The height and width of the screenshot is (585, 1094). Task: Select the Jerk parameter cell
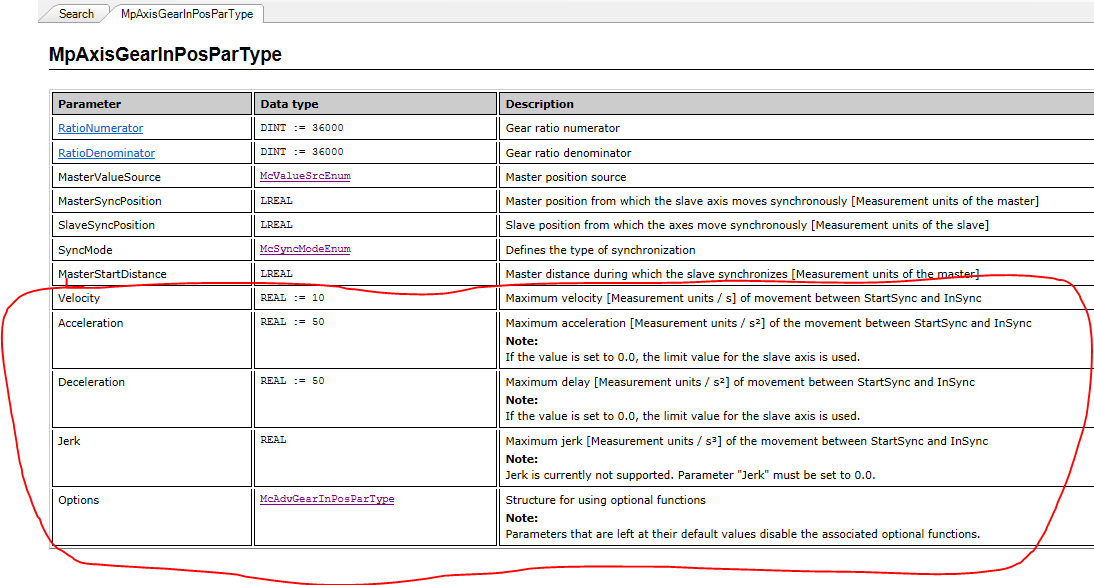tap(151, 458)
